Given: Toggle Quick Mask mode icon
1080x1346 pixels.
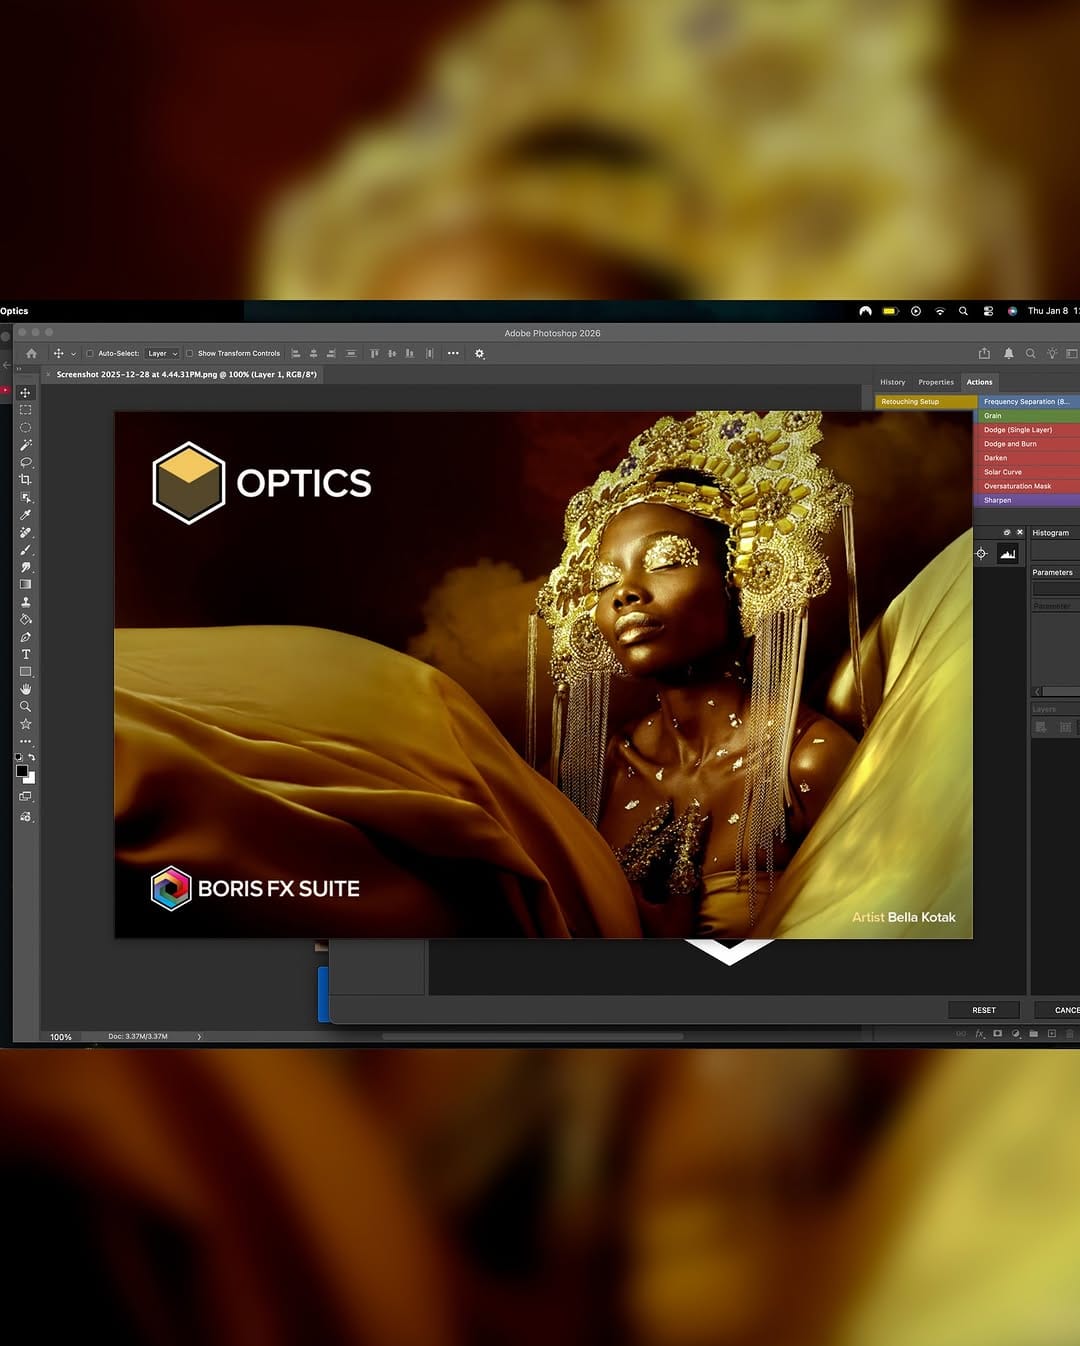Looking at the screenshot, I should pyautogui.click(x=26, y=797).
